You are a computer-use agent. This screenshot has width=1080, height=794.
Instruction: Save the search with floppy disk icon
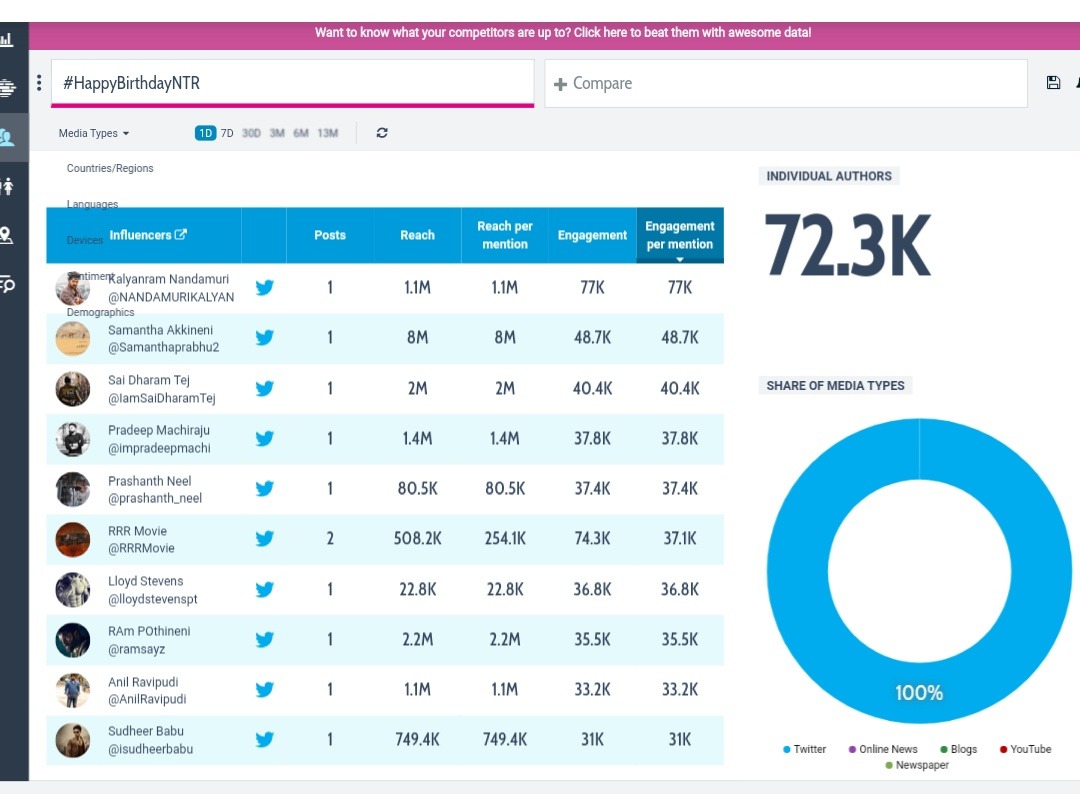click(x=1053, y=83)
